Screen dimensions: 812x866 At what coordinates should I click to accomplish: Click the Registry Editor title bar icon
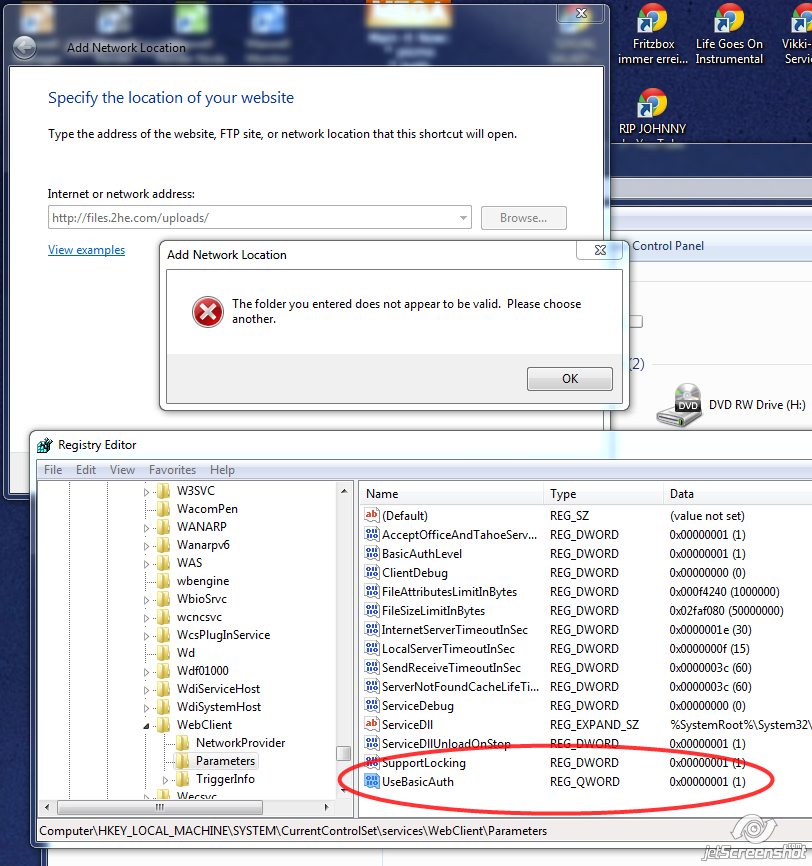(44, 445)
